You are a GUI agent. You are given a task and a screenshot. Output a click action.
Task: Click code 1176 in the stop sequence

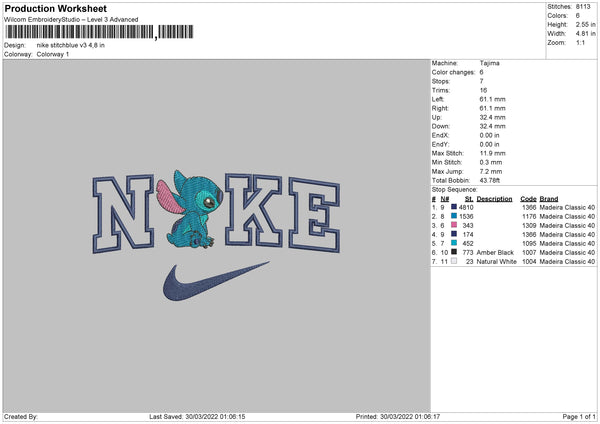click(529, 217)
